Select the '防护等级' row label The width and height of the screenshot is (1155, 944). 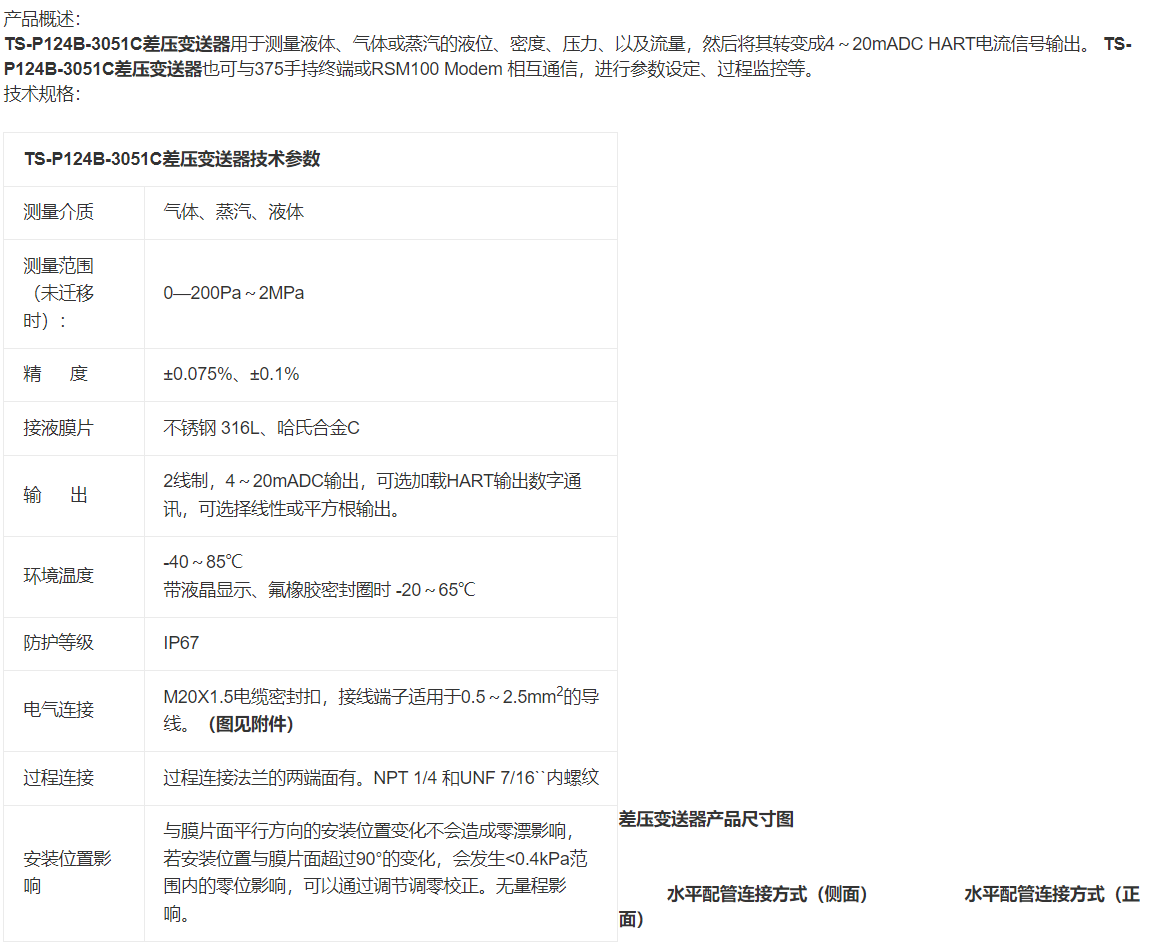tap(58, 643)
